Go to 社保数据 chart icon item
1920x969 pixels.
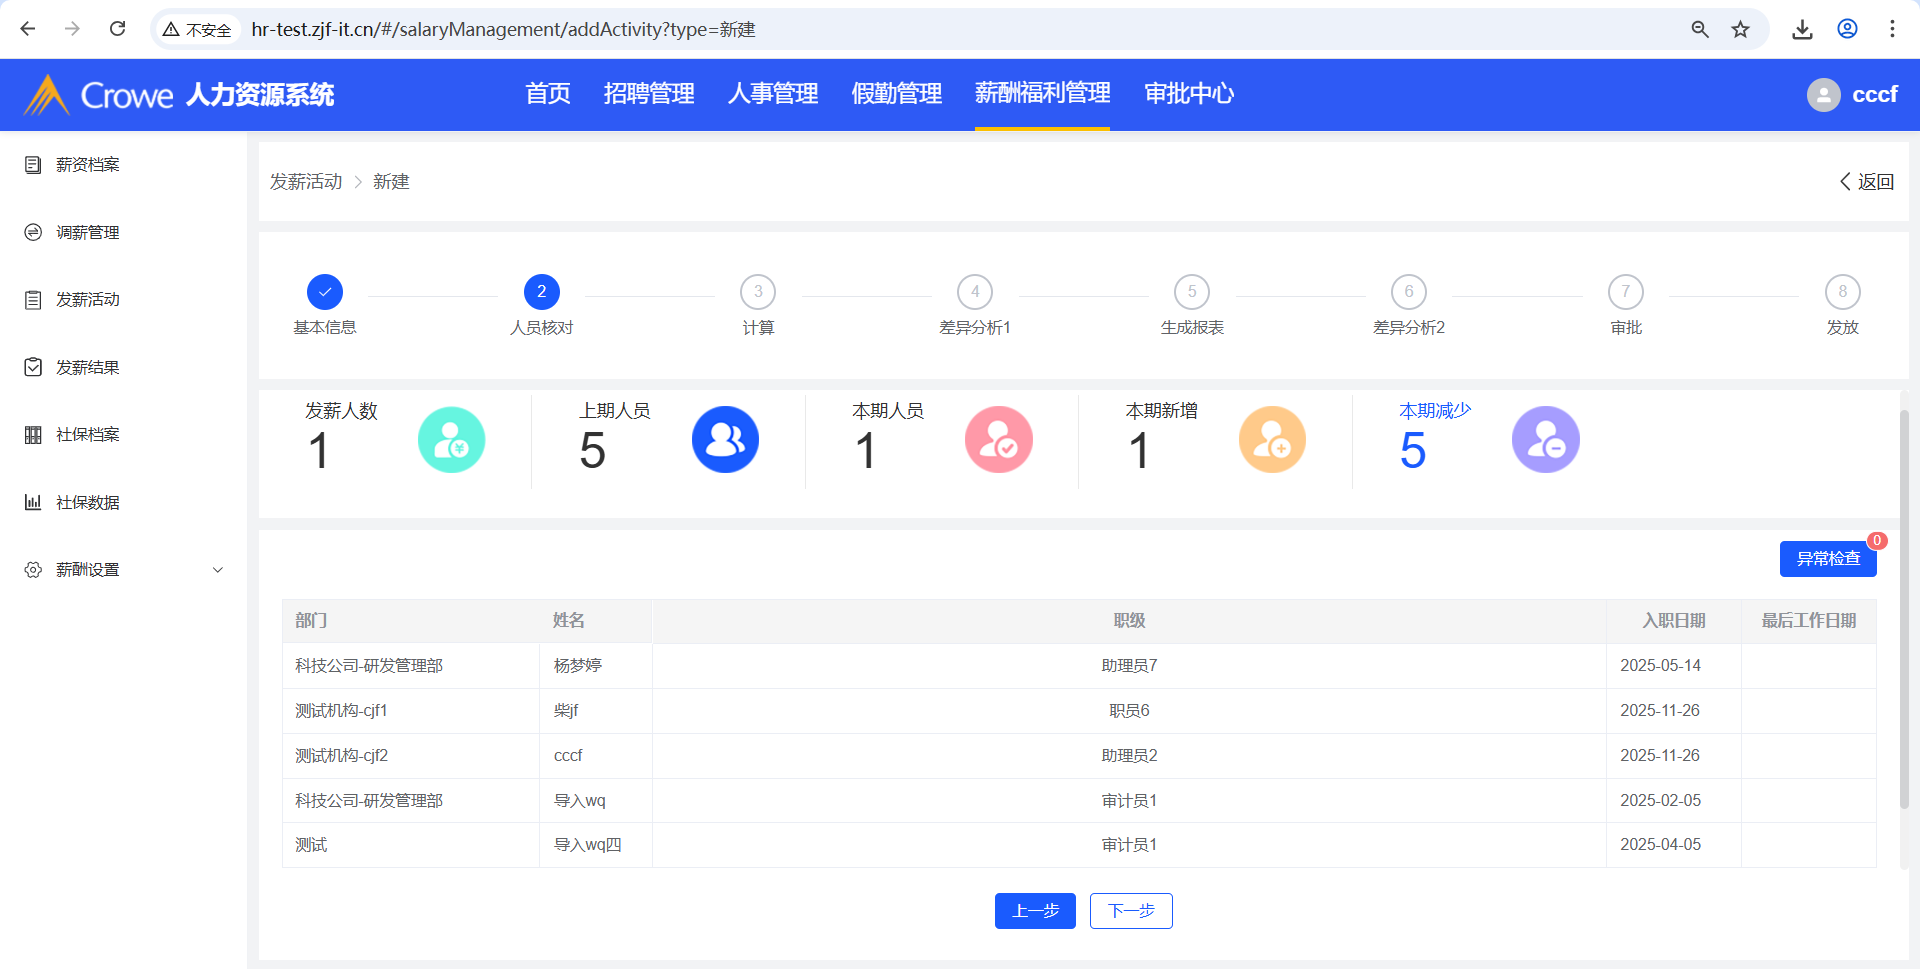(87, 502)
